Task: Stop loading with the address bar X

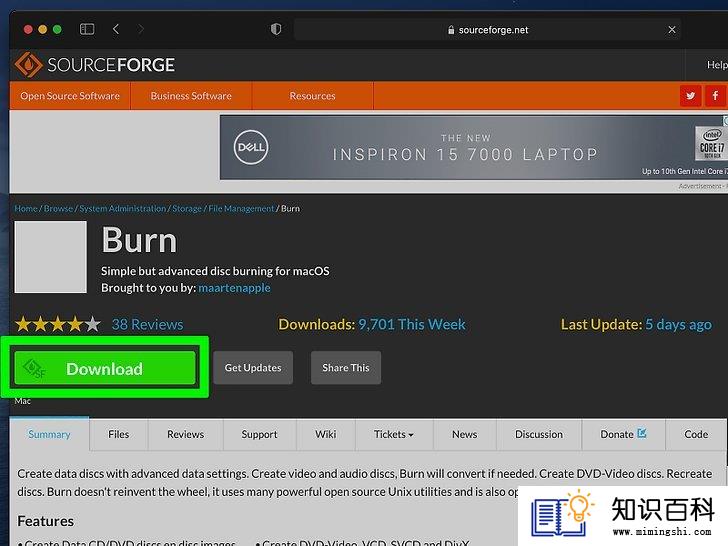Action: click(x=671, y=30)
